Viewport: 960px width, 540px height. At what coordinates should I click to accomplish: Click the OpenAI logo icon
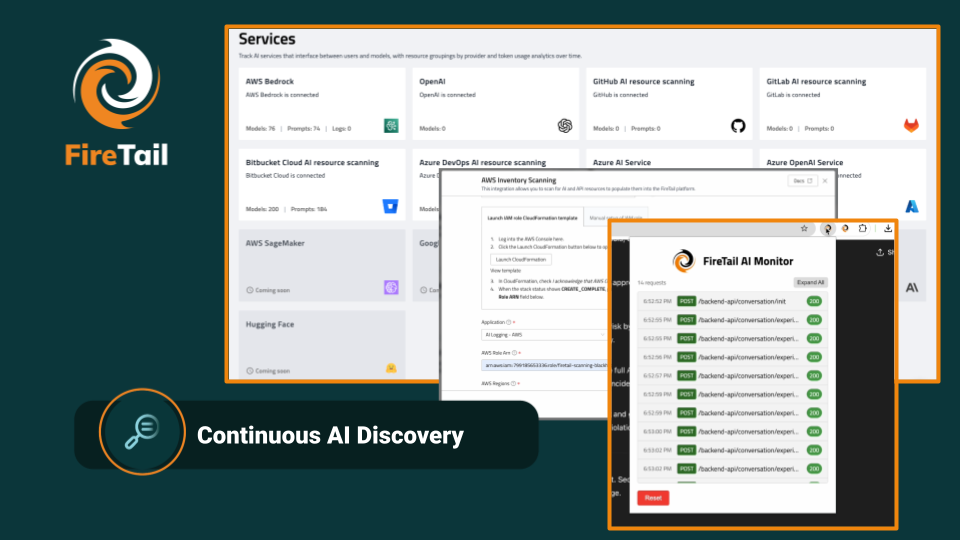(x=564, y=126)
